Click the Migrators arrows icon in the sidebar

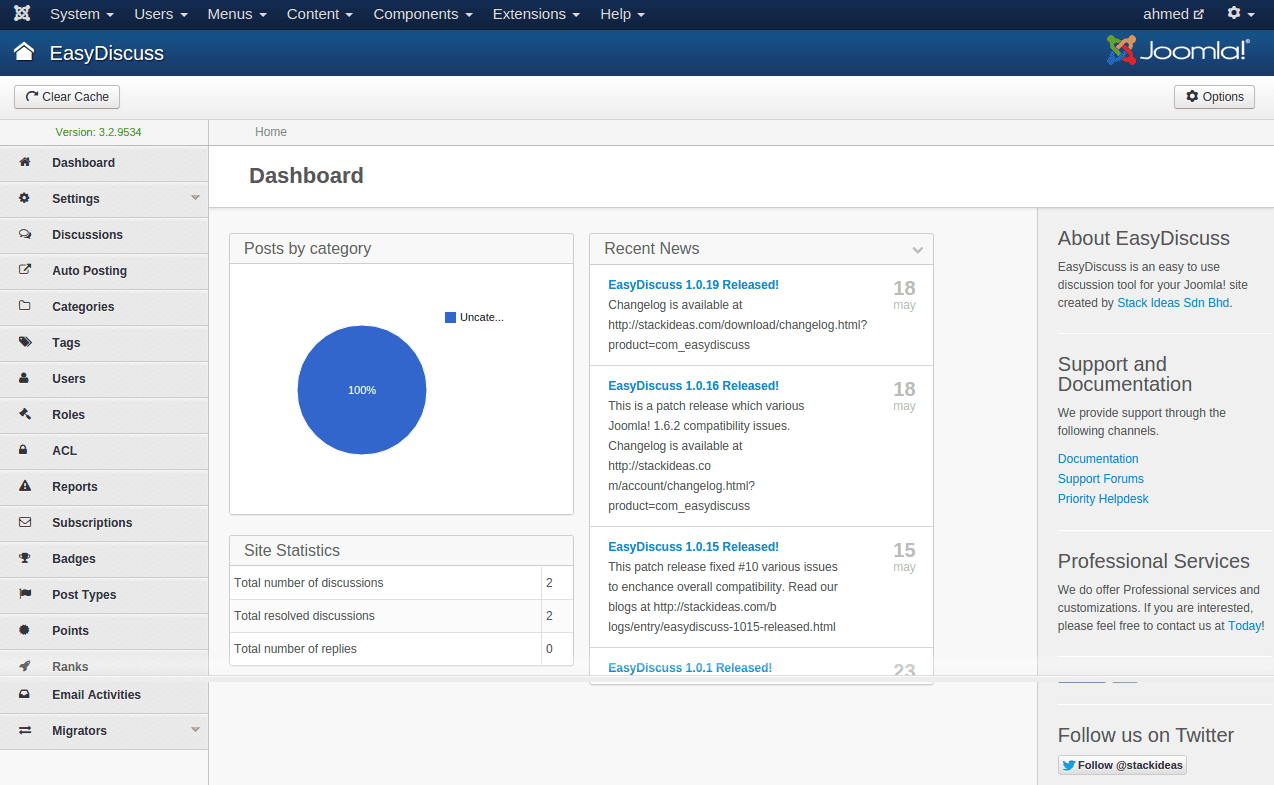(x=25, y=730)
